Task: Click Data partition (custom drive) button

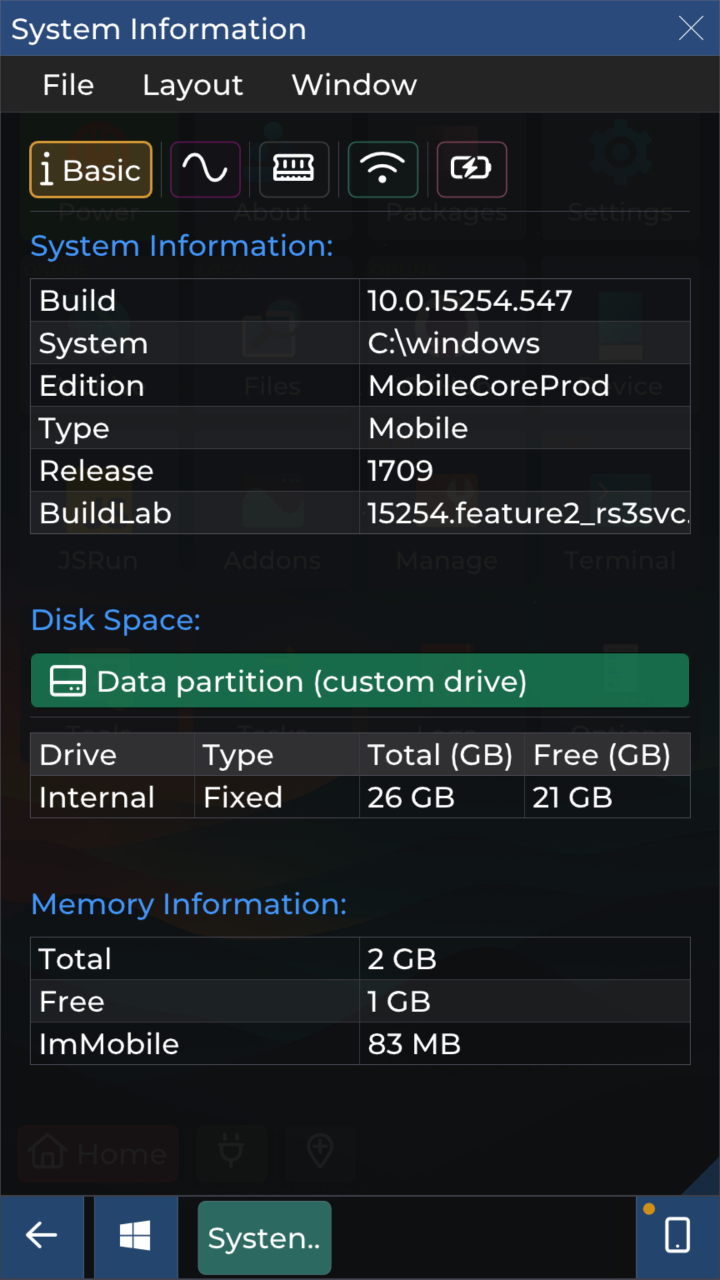Action: pyautogui.click(x=360, y=681)
